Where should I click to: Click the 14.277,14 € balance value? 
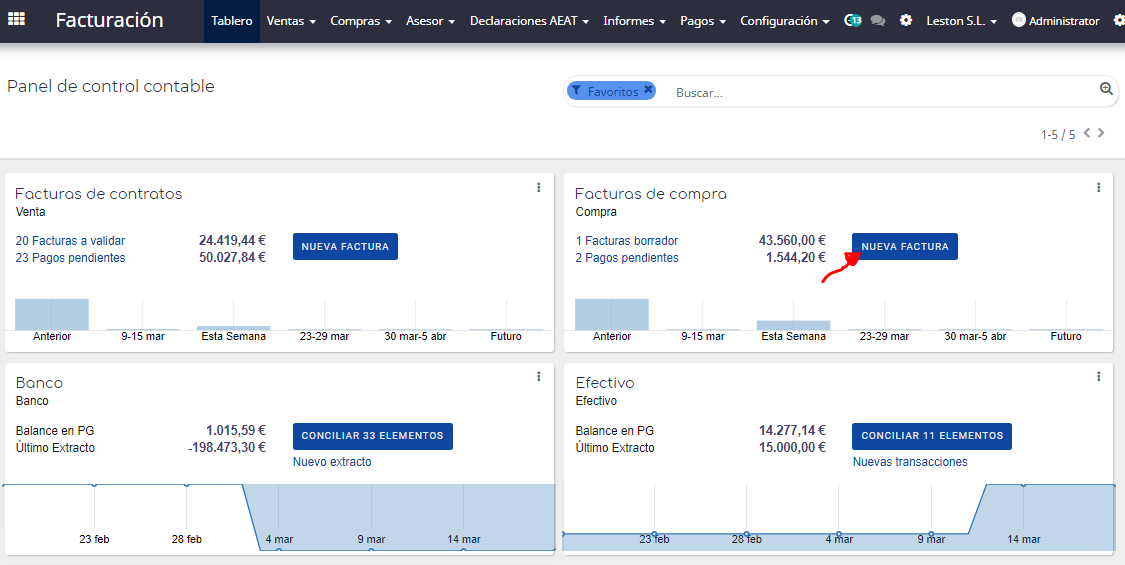pyautogui.click(x=792, y=430)
